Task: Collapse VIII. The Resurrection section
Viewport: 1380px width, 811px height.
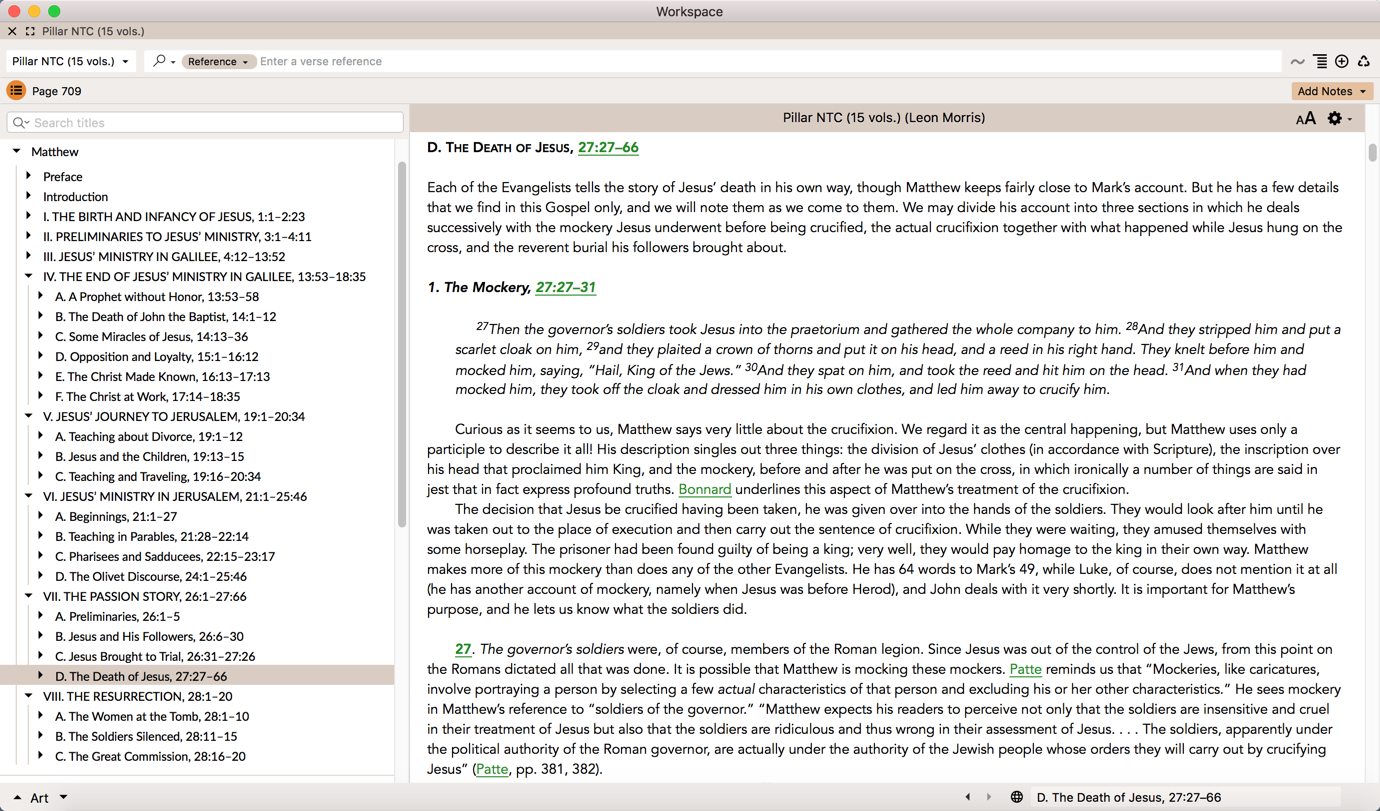Action: coord(29,696)
